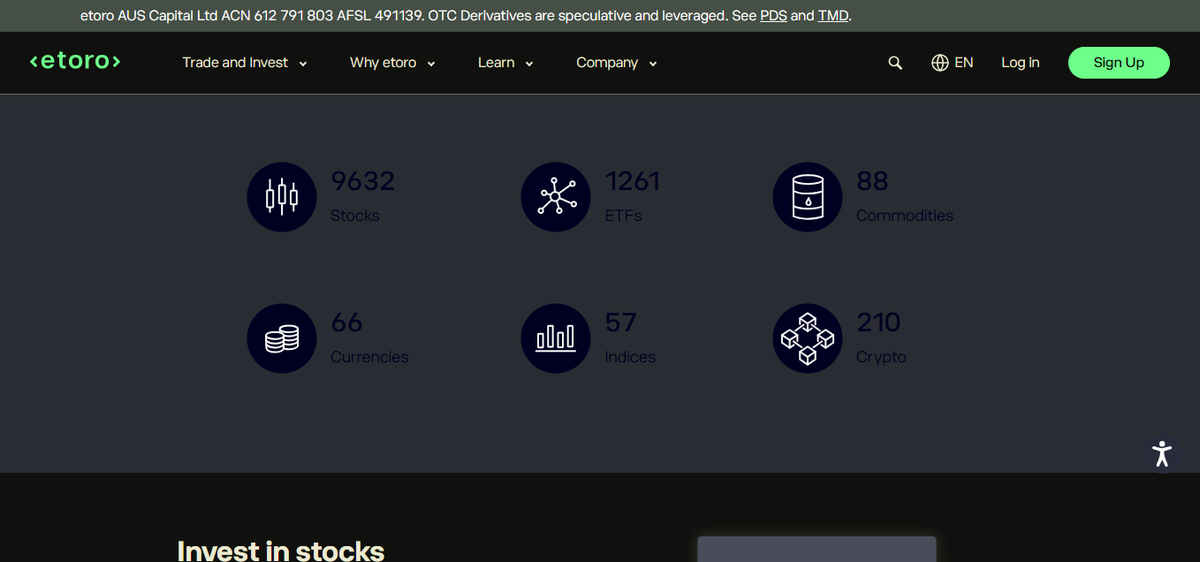Viewport: 1200px width, 562px height.
Task: Select the EN language label
Action: [964, 62]
